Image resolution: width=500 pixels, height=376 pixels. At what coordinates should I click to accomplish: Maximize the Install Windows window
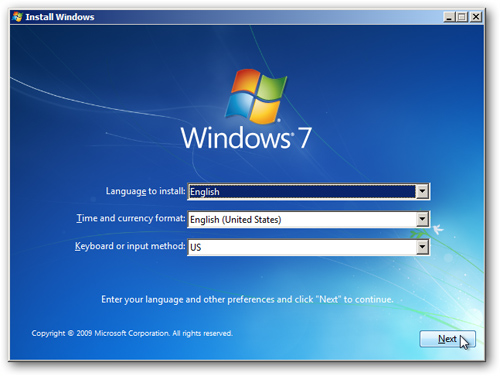(462, 17)
